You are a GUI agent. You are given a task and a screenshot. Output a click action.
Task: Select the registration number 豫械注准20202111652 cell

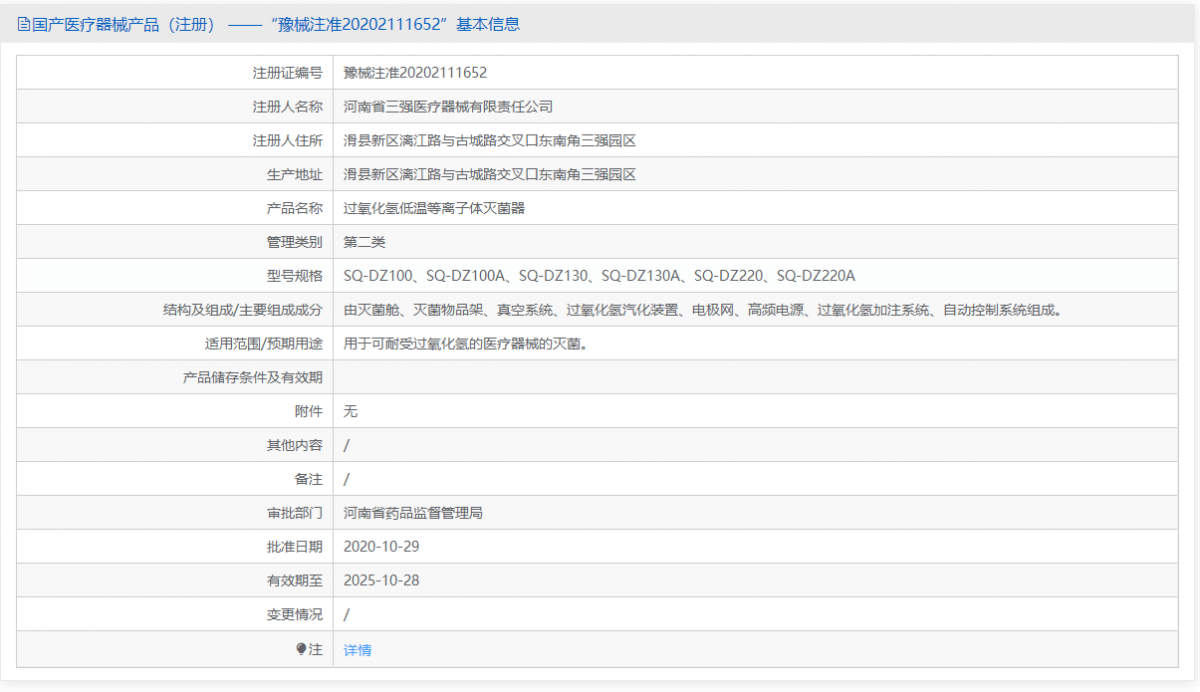click(x=415, y=72)
